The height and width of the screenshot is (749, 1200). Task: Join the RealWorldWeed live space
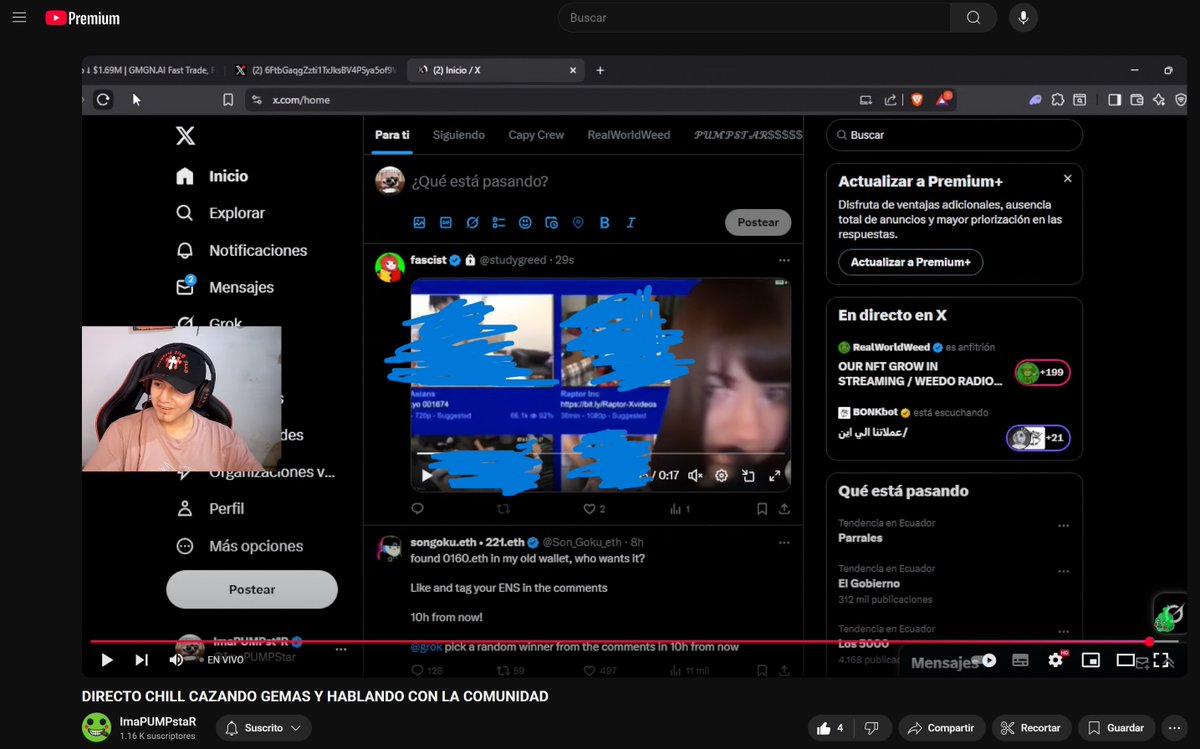[1042, 373]
